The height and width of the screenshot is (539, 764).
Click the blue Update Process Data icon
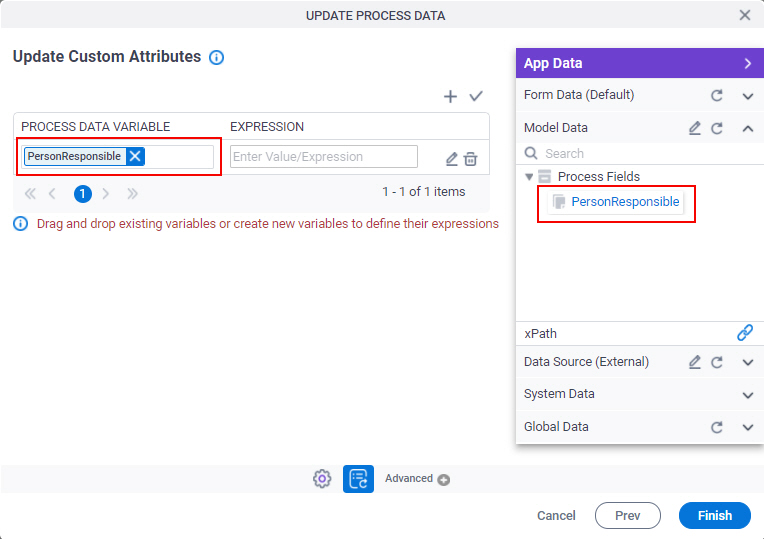[358, 479]
